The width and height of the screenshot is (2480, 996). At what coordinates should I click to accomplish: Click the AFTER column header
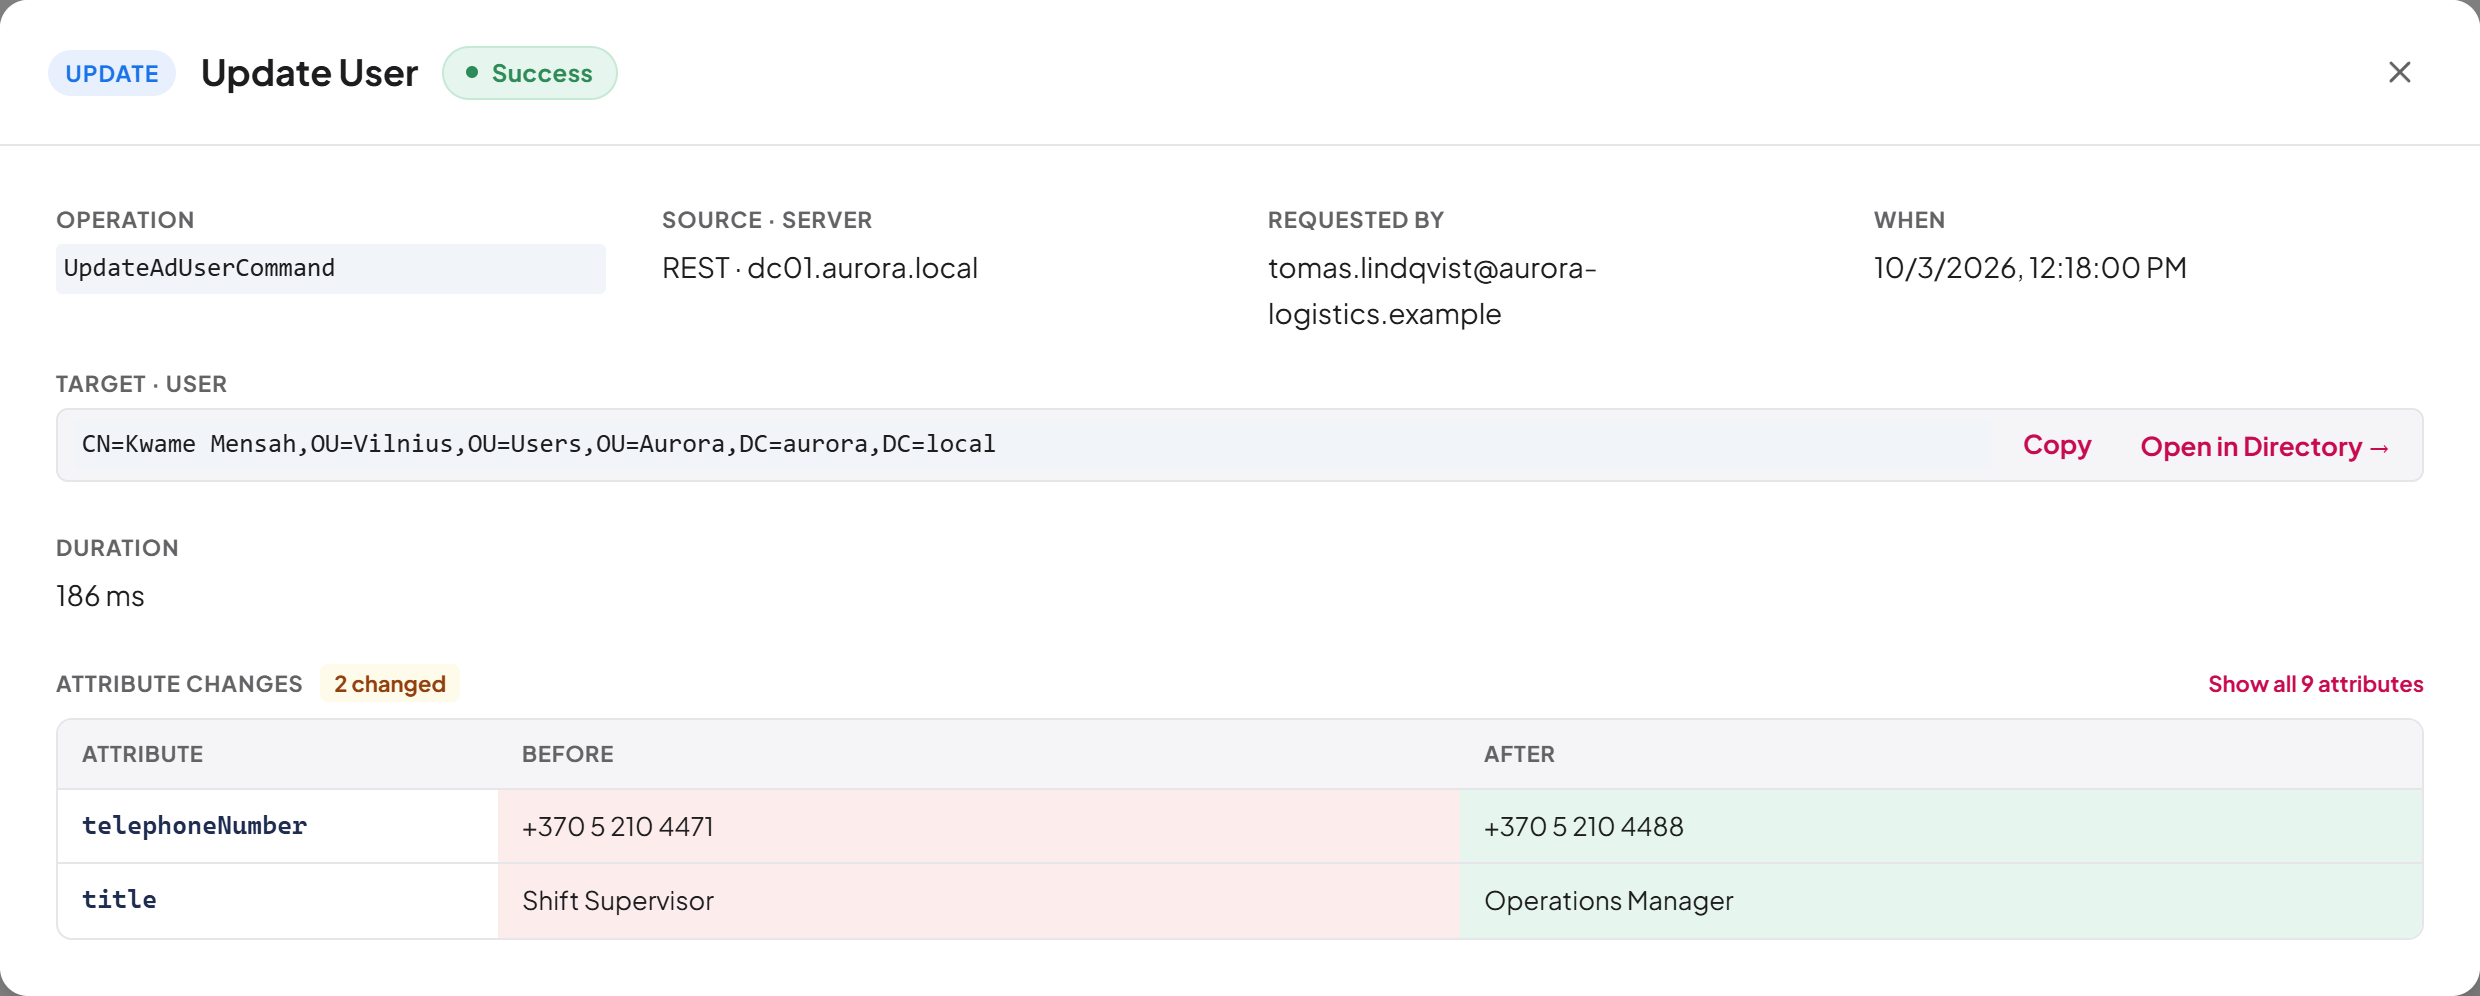tap(1519, 754)
